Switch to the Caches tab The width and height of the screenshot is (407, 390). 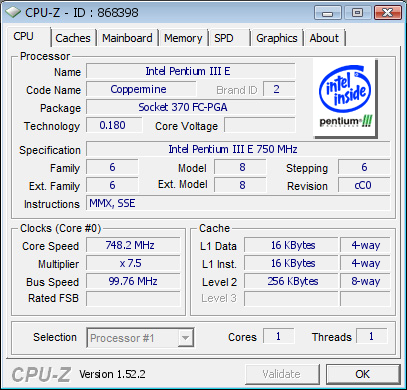73,38
